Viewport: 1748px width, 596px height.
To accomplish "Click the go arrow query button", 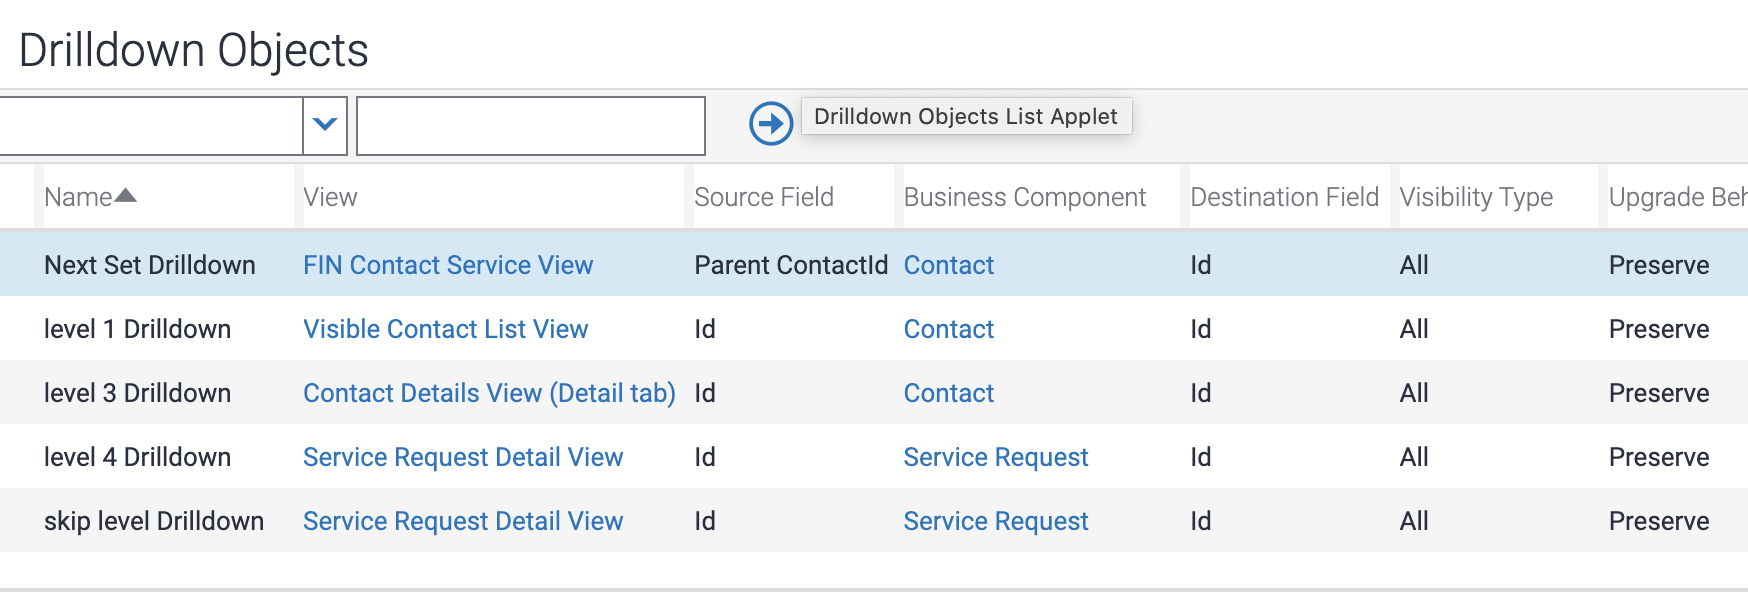I will tap(771, 124).
